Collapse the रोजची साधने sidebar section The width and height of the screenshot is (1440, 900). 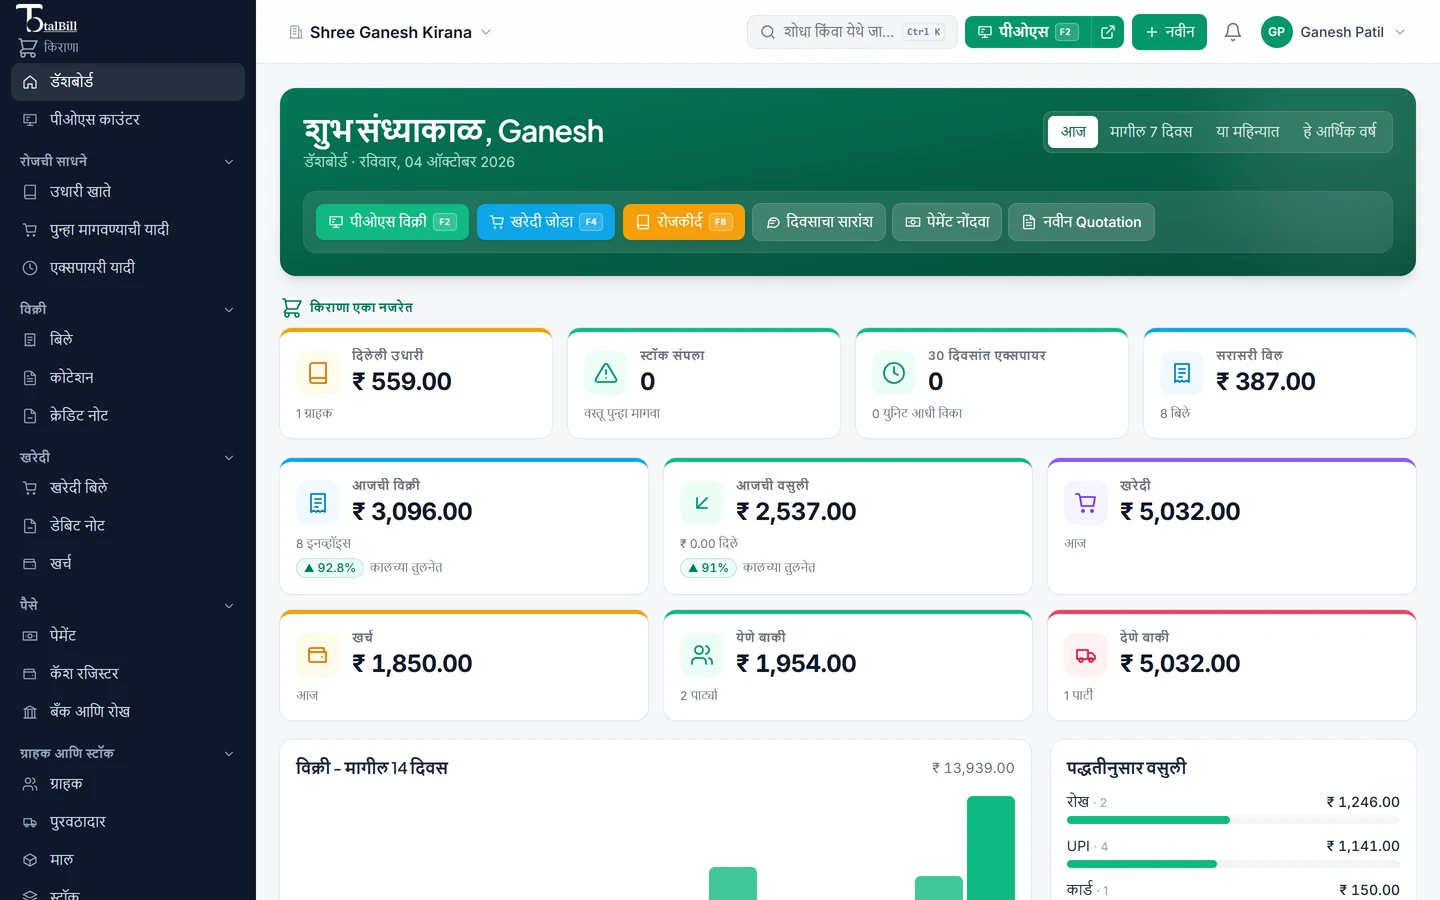click(x=128, y=161)
